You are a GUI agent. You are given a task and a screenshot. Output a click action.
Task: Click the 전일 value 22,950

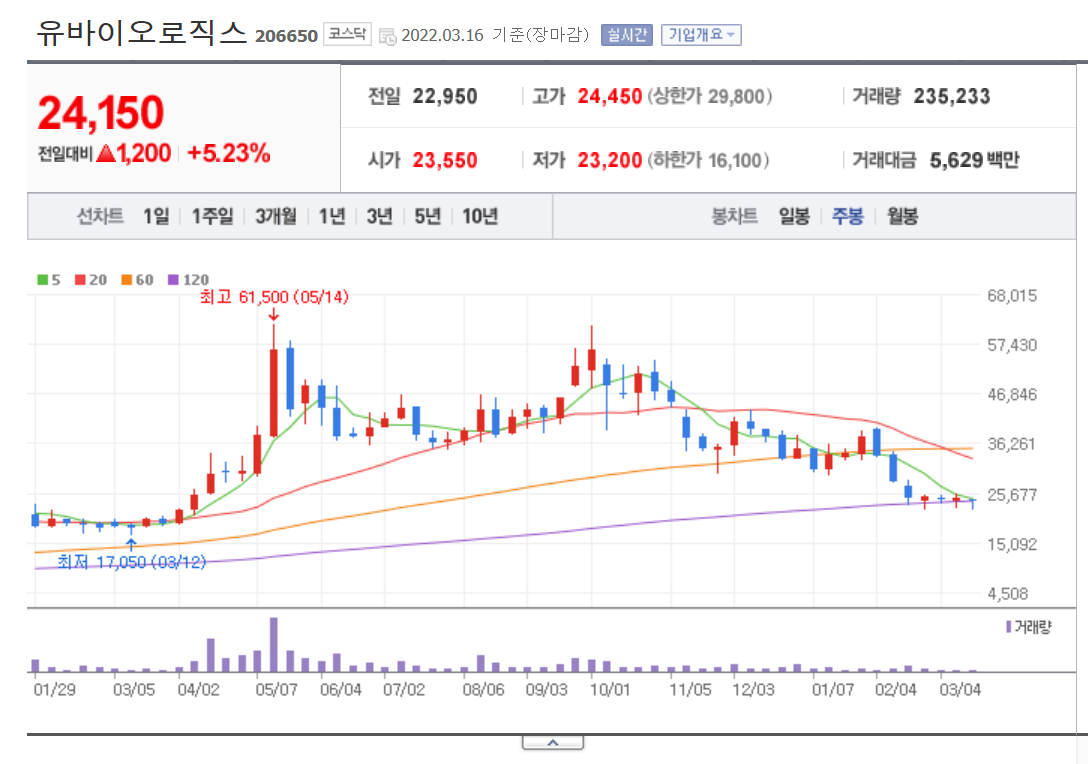pyautogui.click(x=445, y=96)
